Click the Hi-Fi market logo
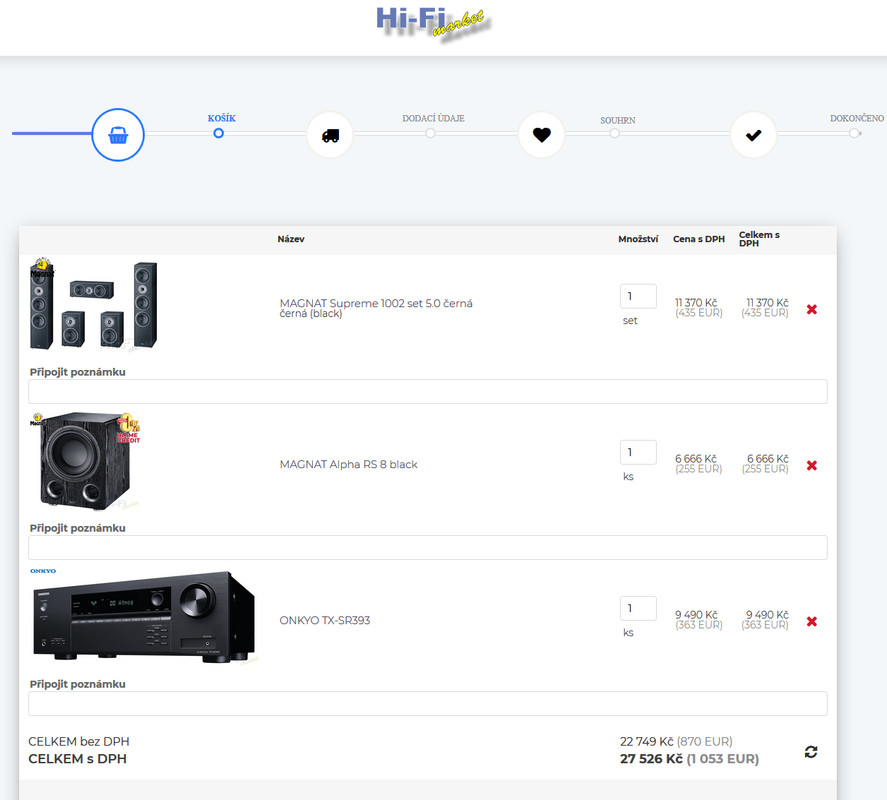The height and width of the screenshot is (800, 887). tap(434, 24)
